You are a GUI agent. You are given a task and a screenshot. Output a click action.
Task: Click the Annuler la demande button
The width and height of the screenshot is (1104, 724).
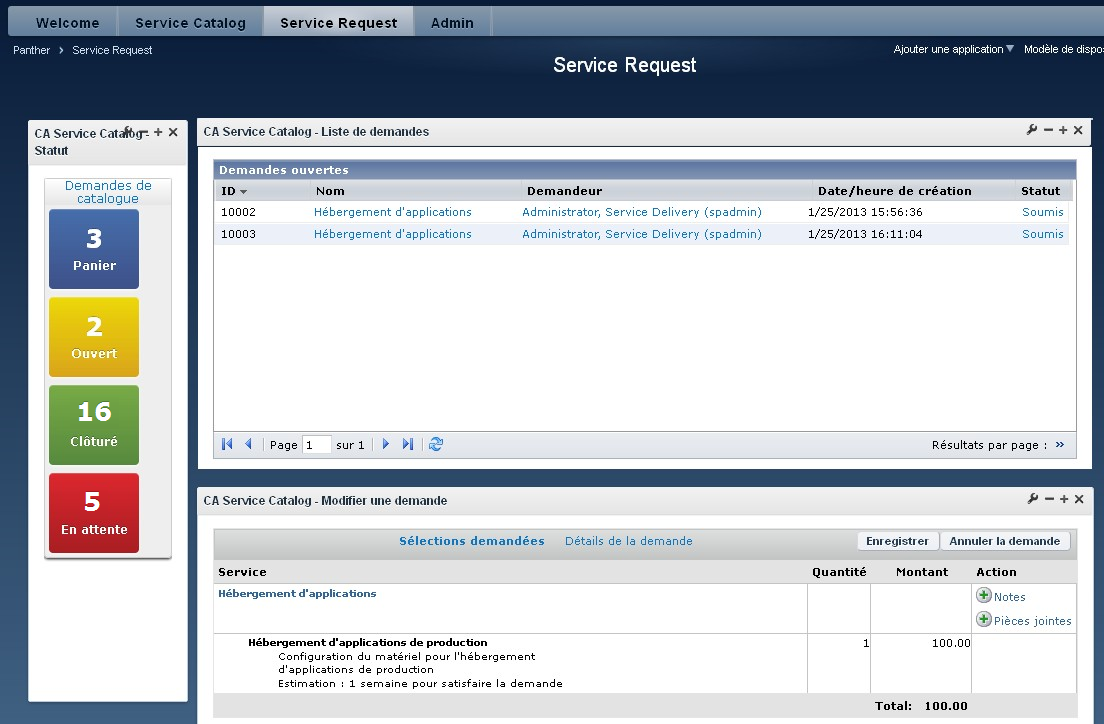click(x=1004, y=541)
